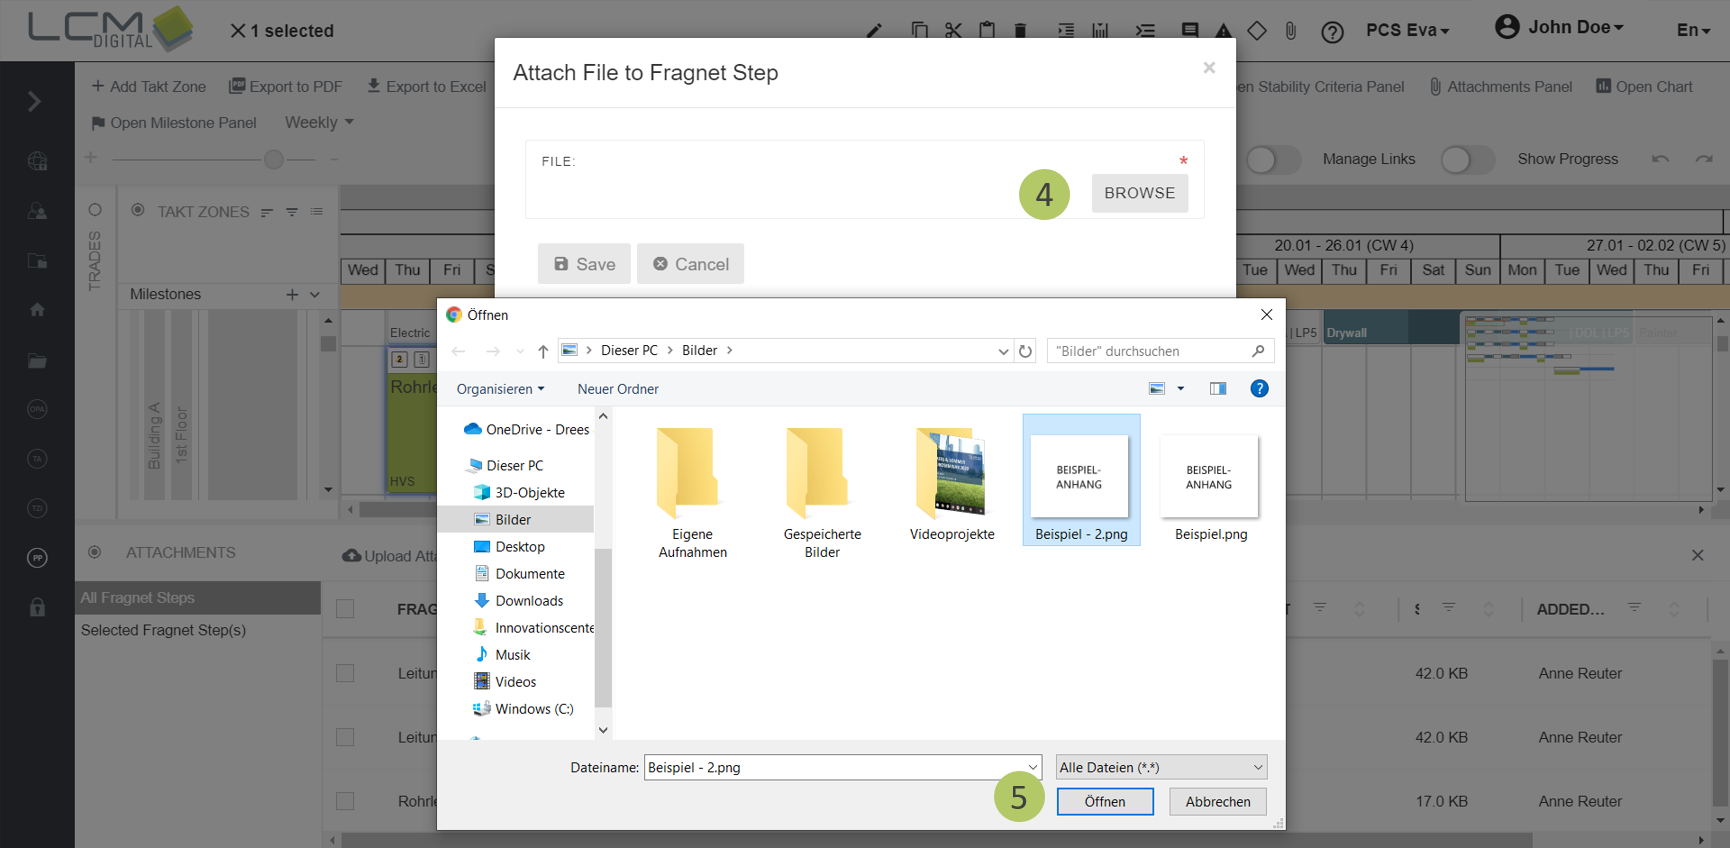Click the Öffnen button
The height and width of the screenshot is (848, 1730).
tap(1104, 801)
